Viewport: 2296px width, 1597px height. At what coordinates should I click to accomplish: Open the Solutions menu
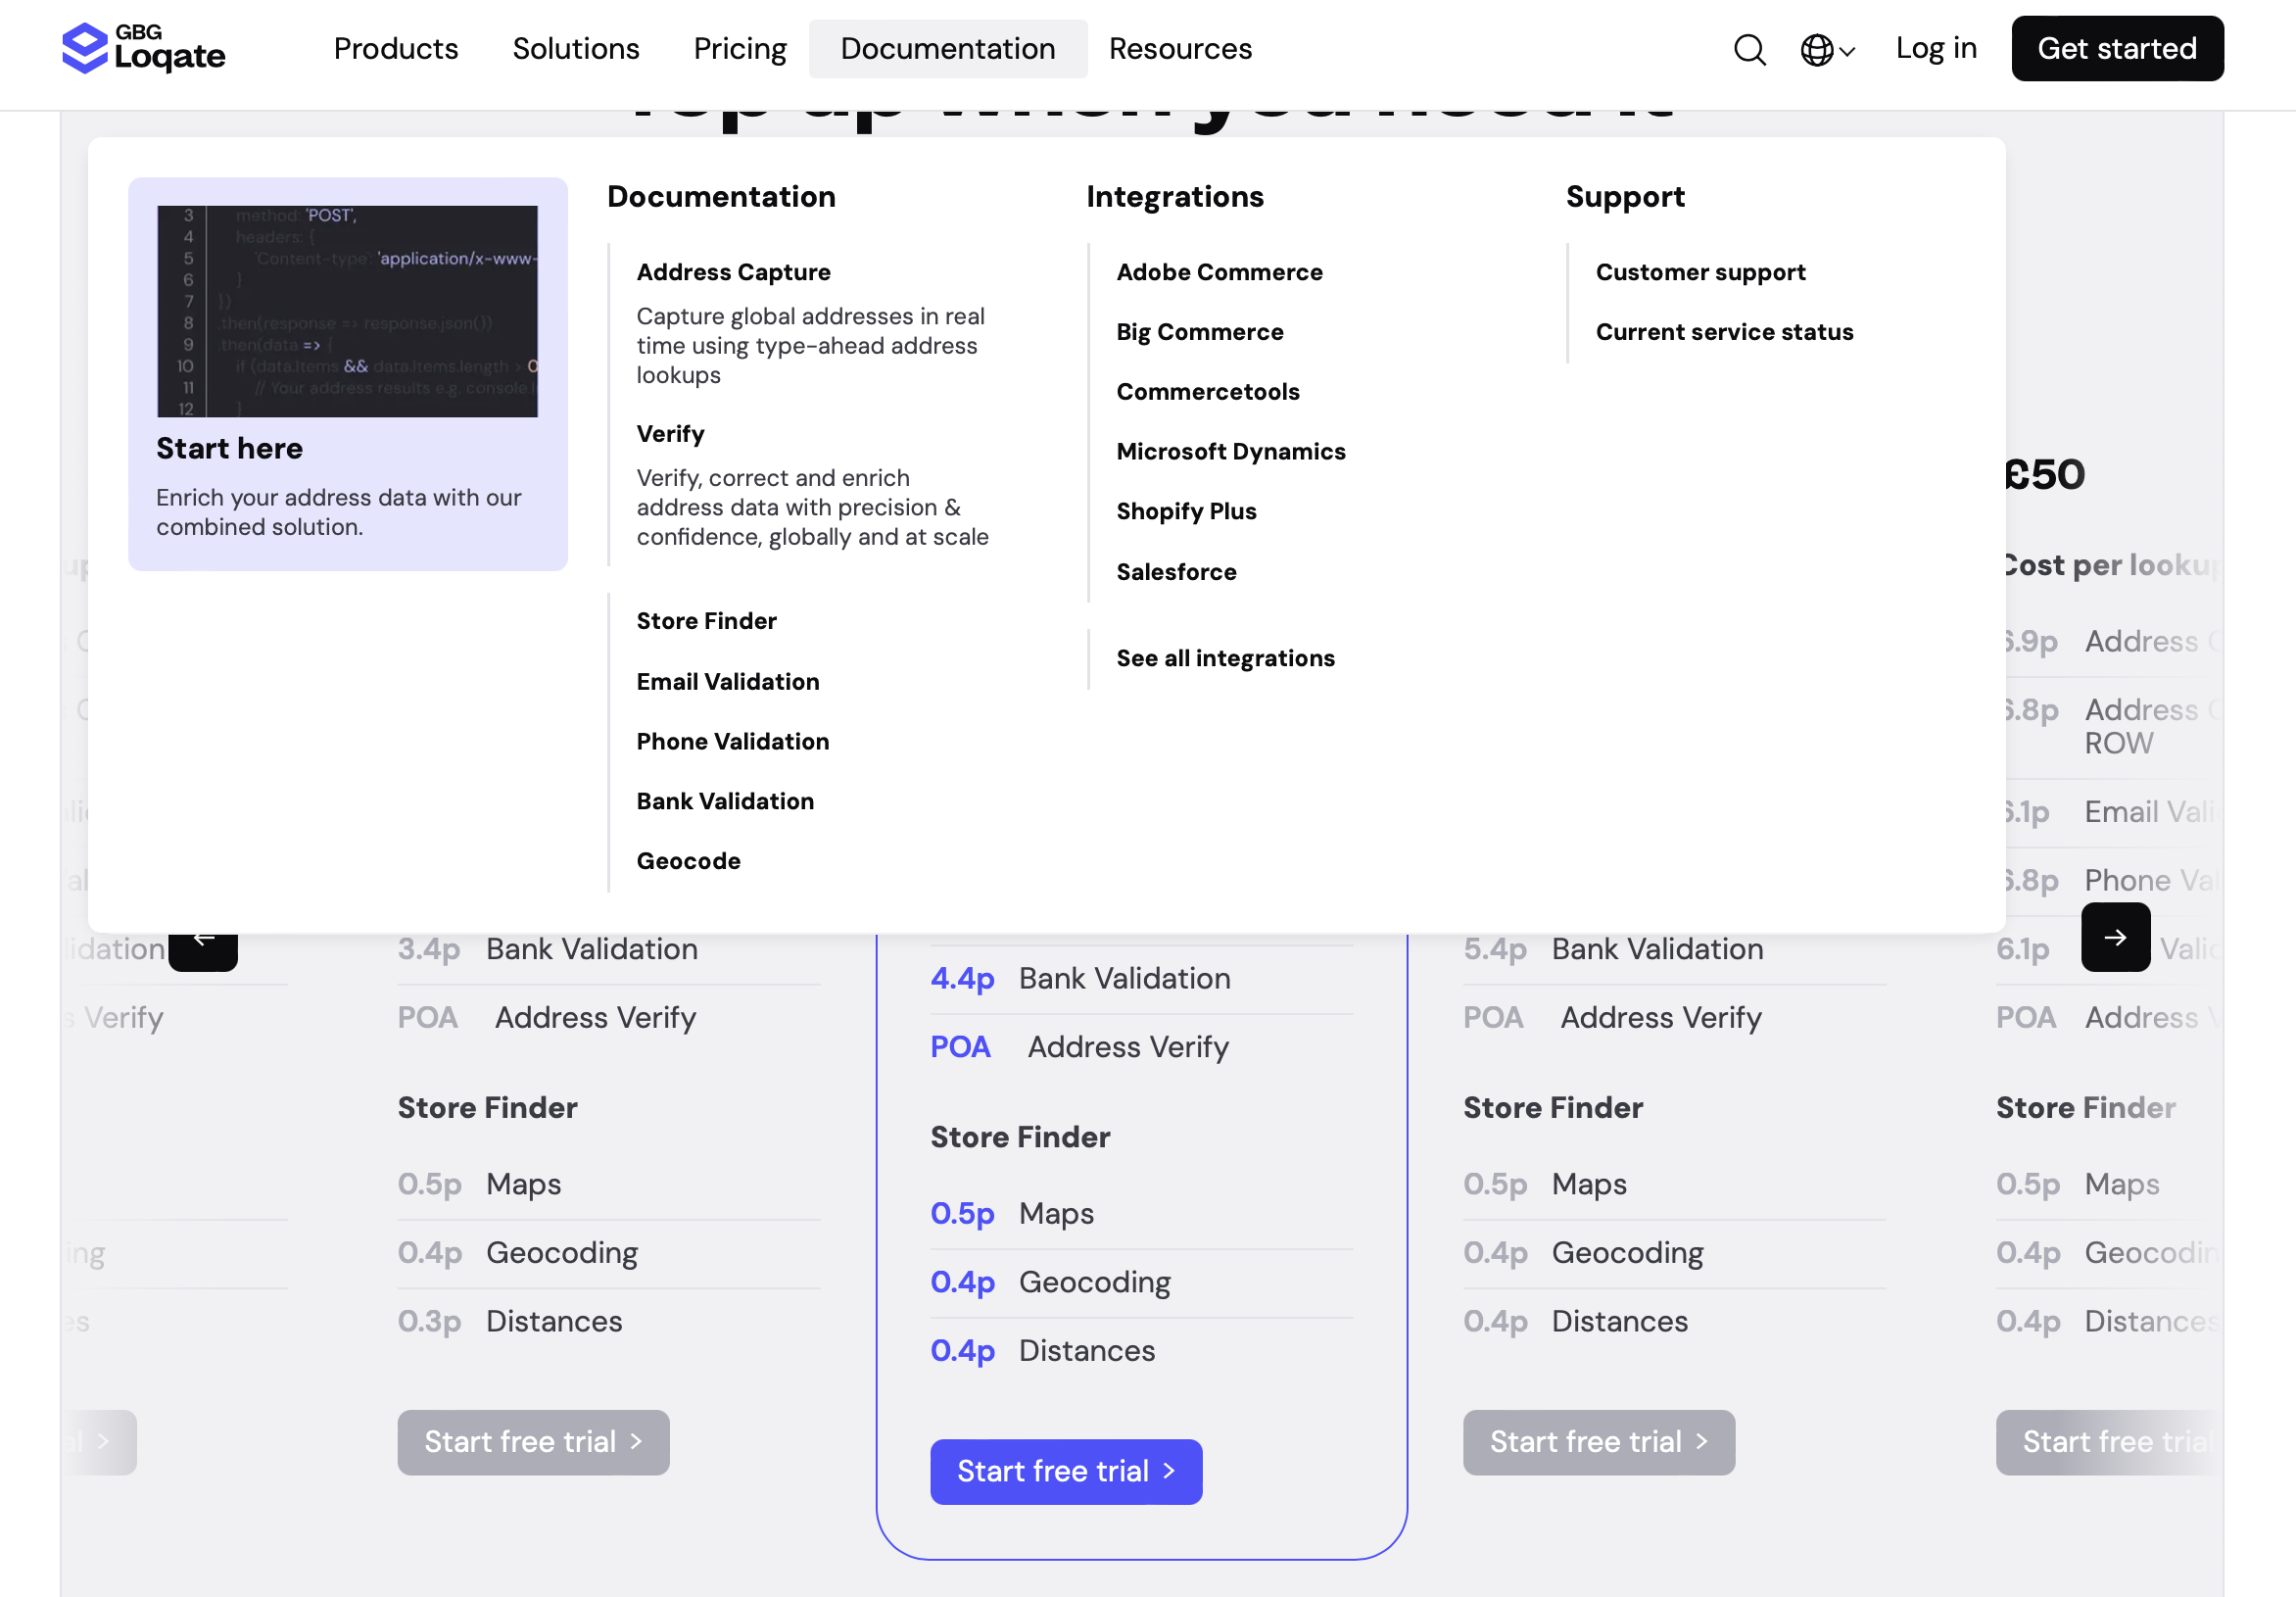tap(575, 49)
